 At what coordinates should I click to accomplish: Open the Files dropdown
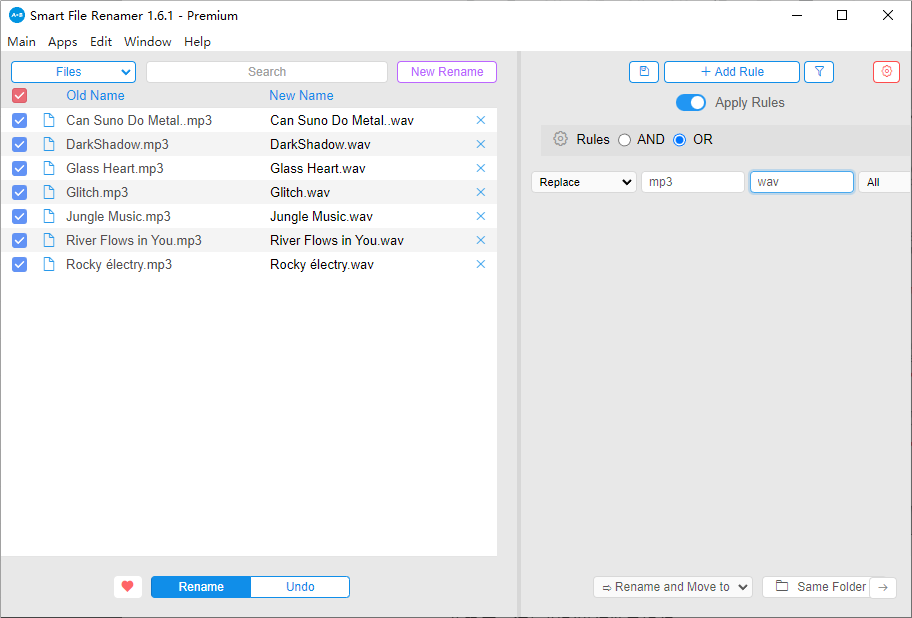(73, 72)
